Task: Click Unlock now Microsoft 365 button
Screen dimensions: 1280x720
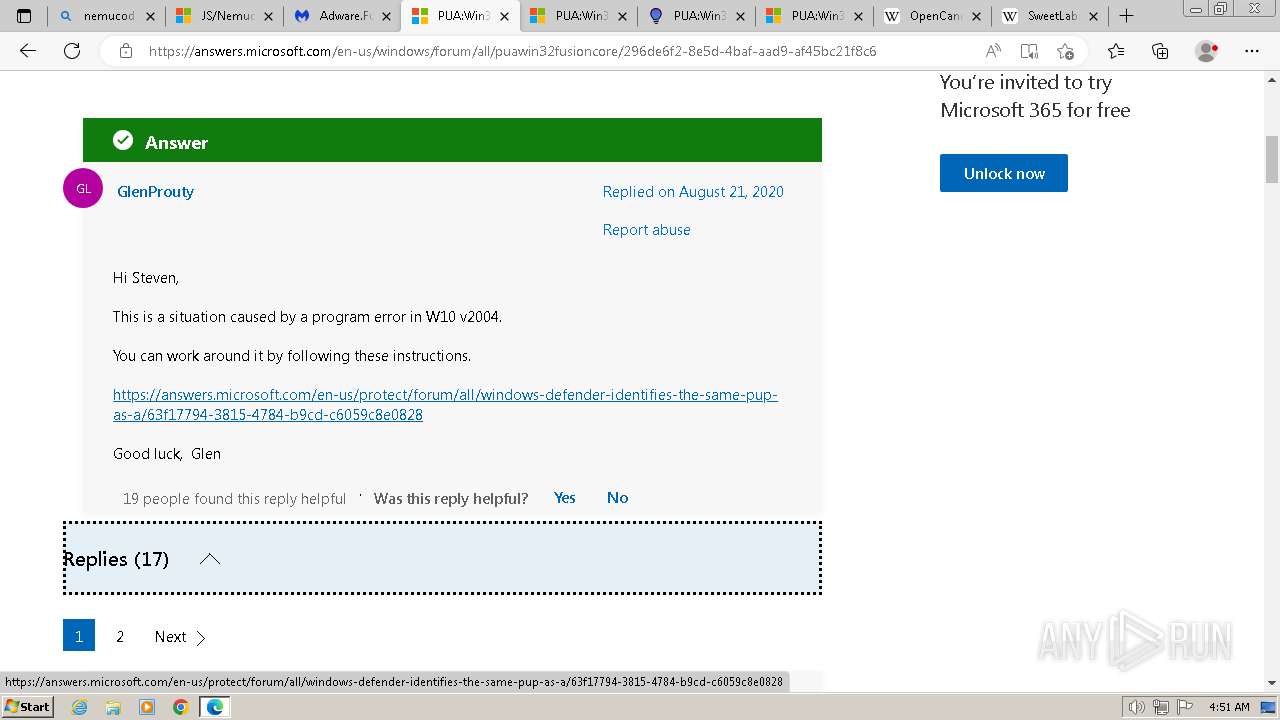Action: [1003, 173]
